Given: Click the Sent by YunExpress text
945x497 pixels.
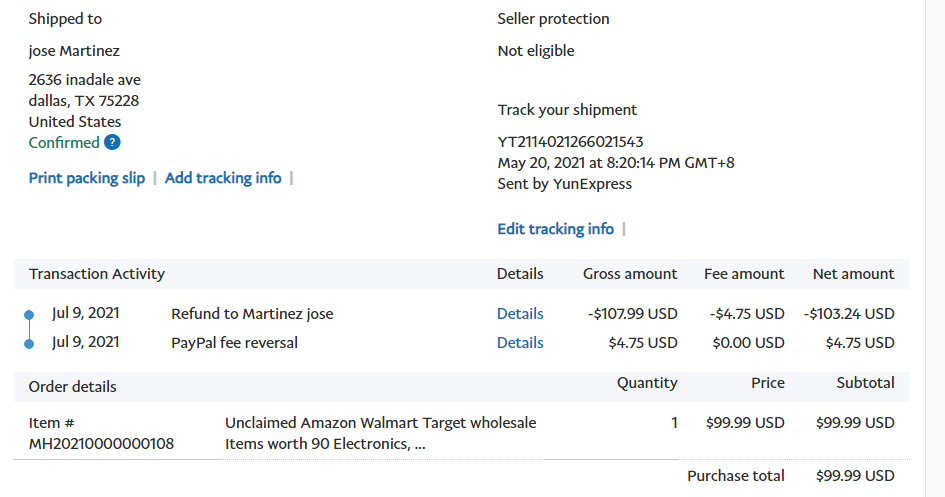Looking at the screenshot, I should pyautogui.click(x=564, y=184).
